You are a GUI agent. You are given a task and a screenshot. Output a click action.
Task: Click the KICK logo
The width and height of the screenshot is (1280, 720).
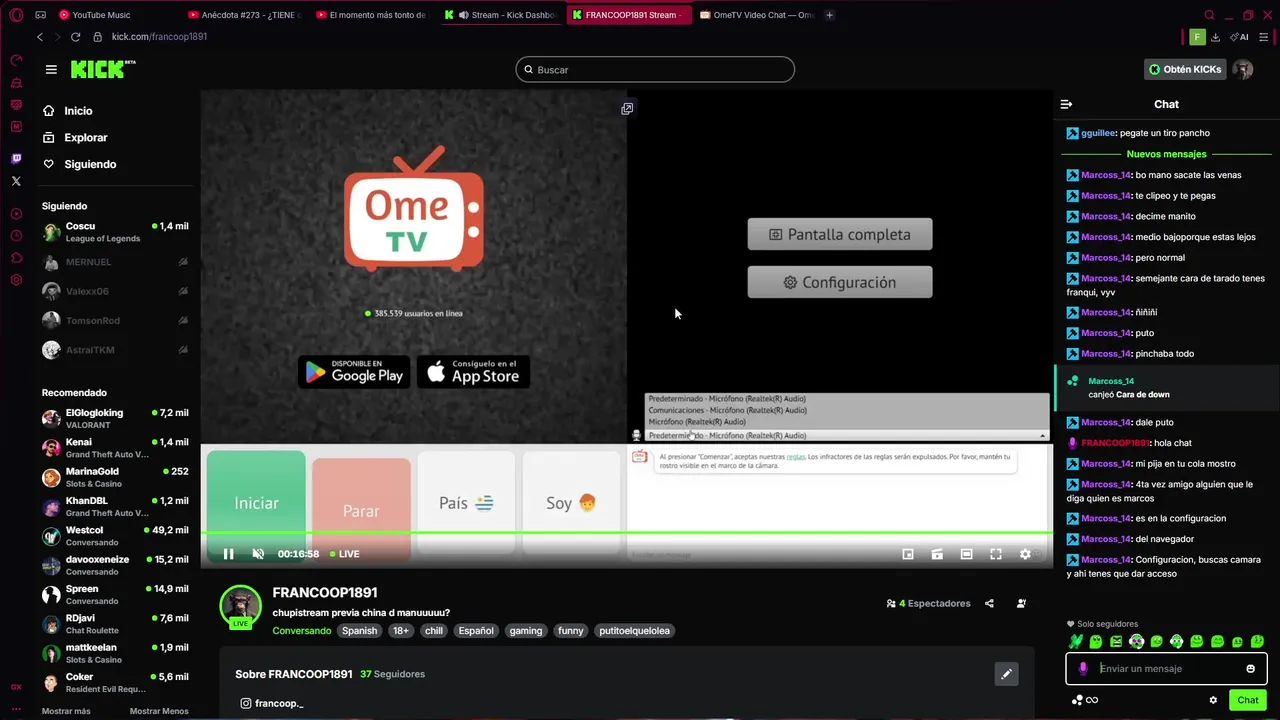pyautogui.click(x=102, y=69)
